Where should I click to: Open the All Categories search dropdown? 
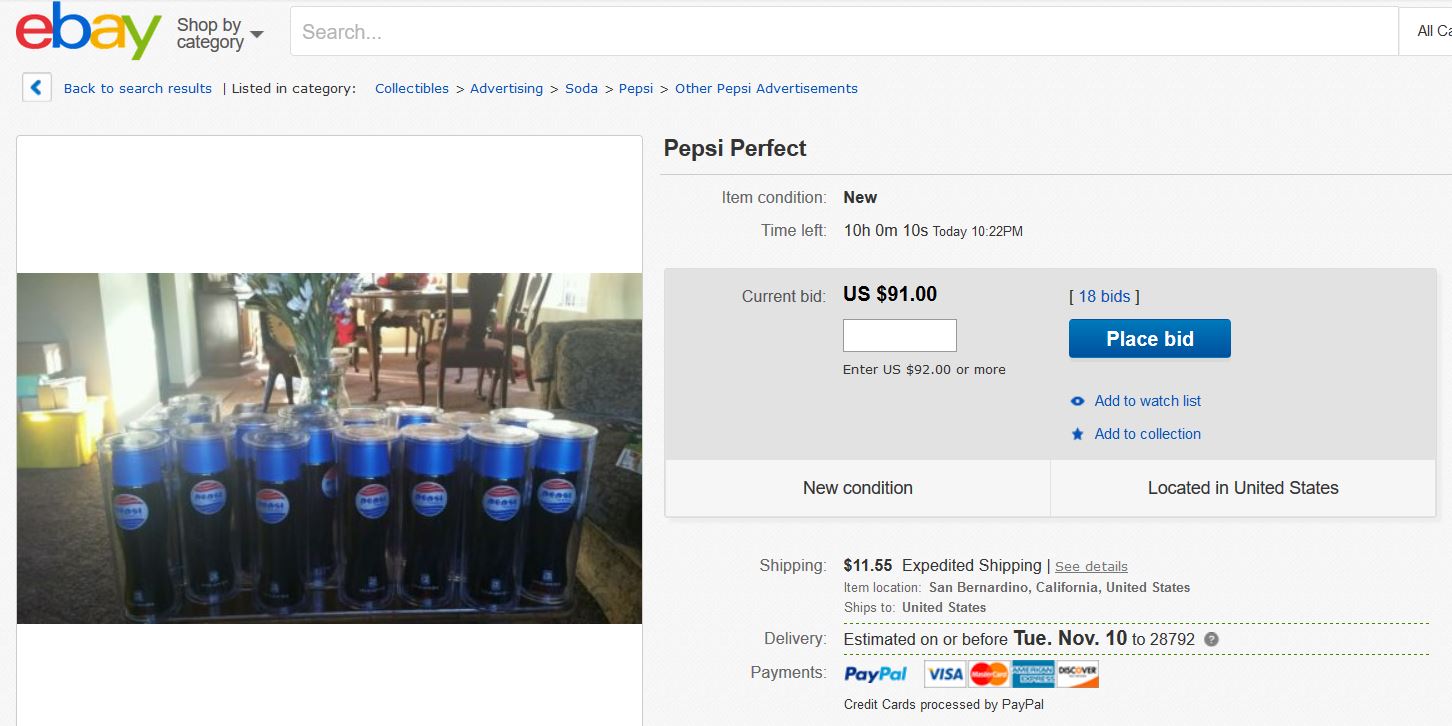pyautogui.click(x=1430, y=32)
